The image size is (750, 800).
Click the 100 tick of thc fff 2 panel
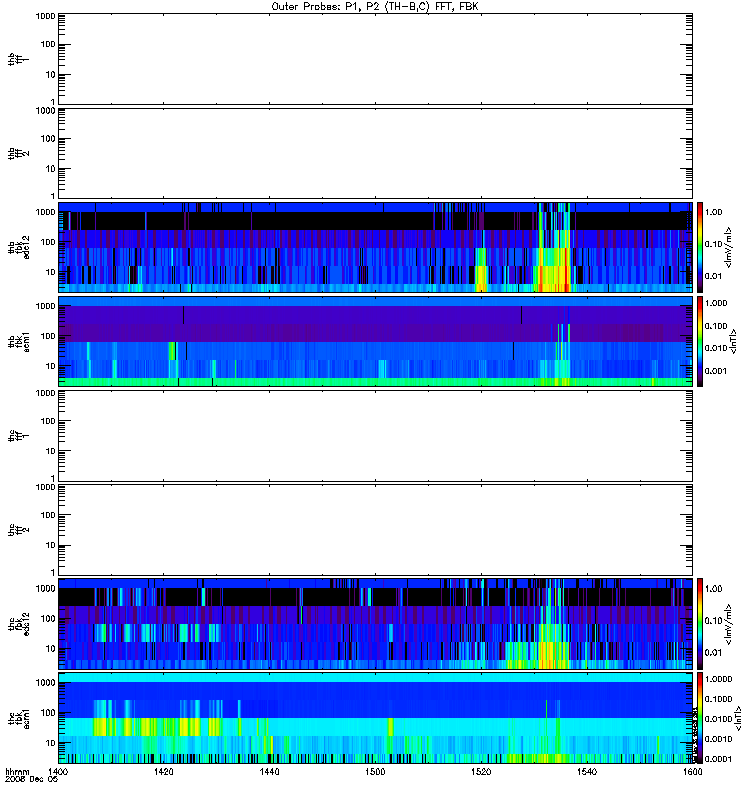coord(48,515)
